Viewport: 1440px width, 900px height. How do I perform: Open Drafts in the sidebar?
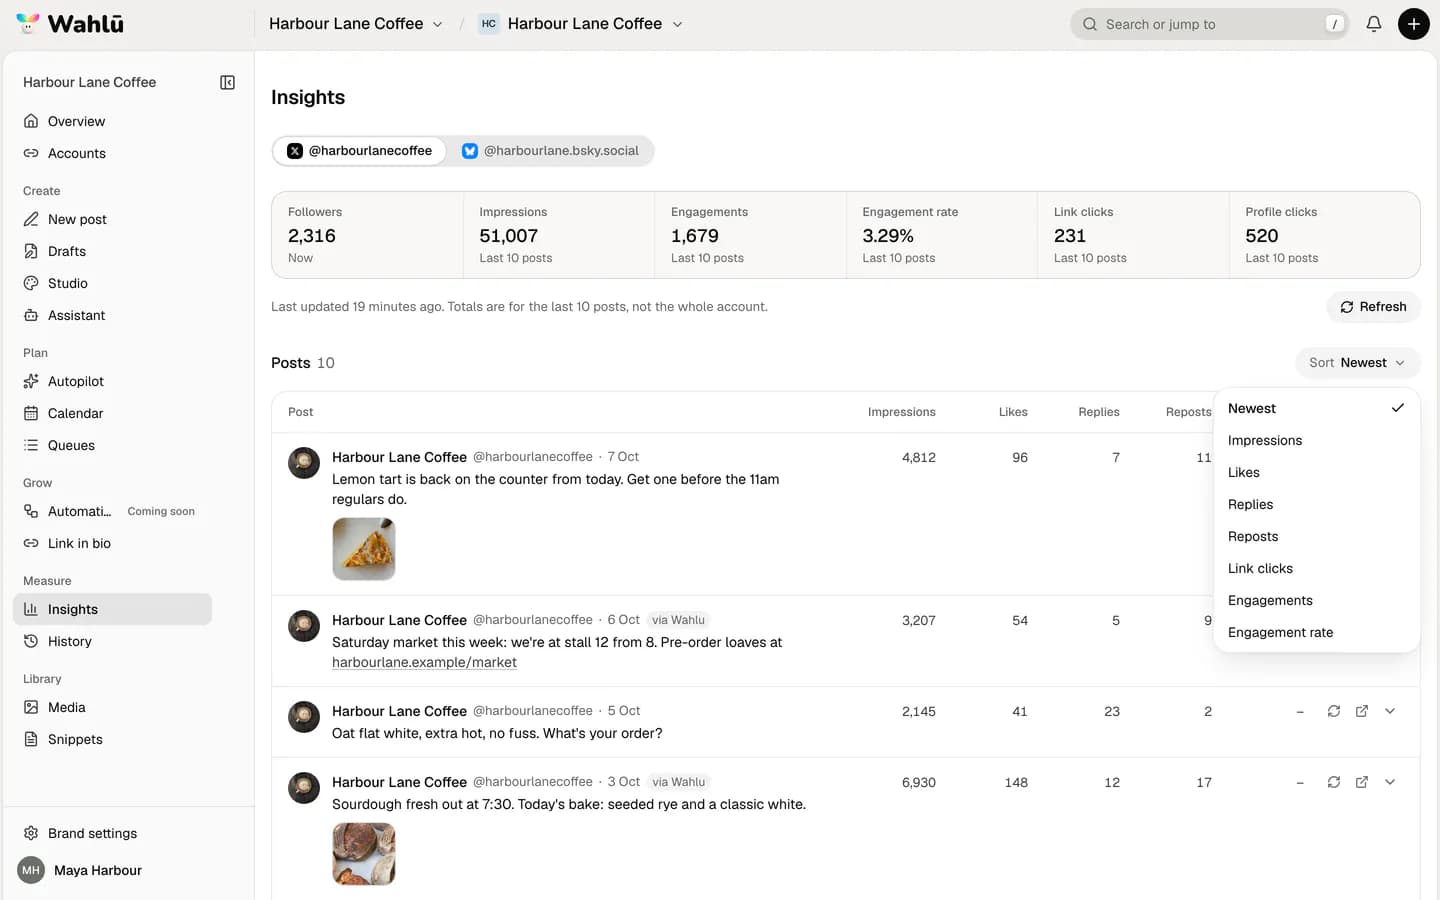tap(112, 251)
